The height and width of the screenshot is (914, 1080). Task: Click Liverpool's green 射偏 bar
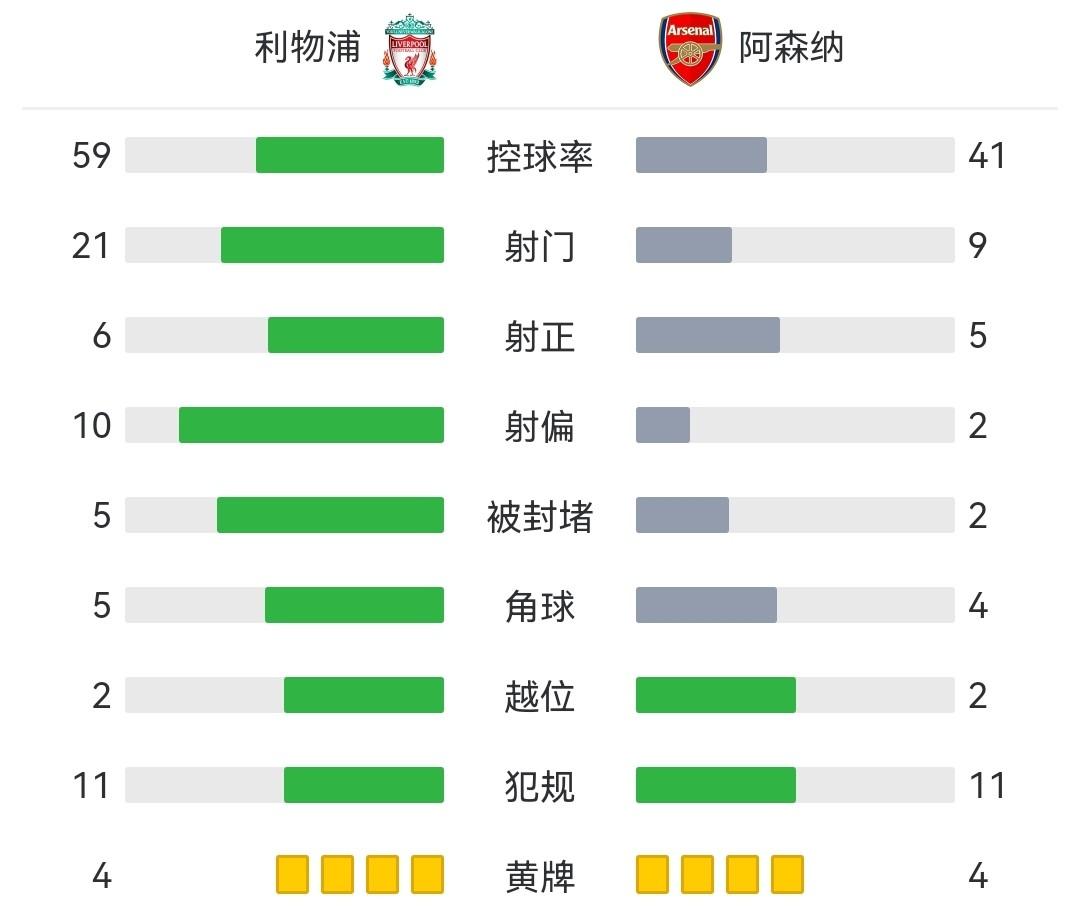coord(311,425)
